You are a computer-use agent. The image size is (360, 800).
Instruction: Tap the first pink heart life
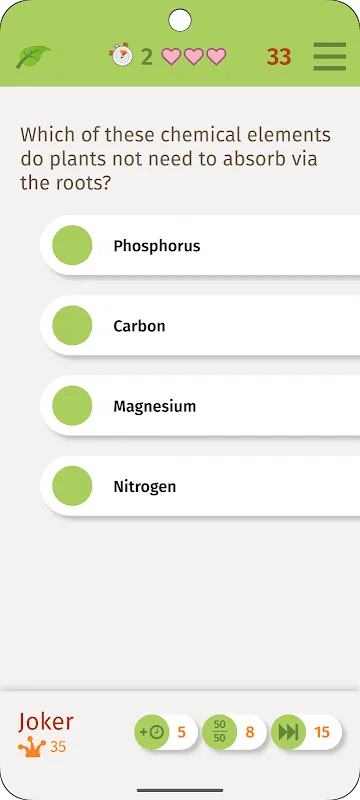click(171, 56)
